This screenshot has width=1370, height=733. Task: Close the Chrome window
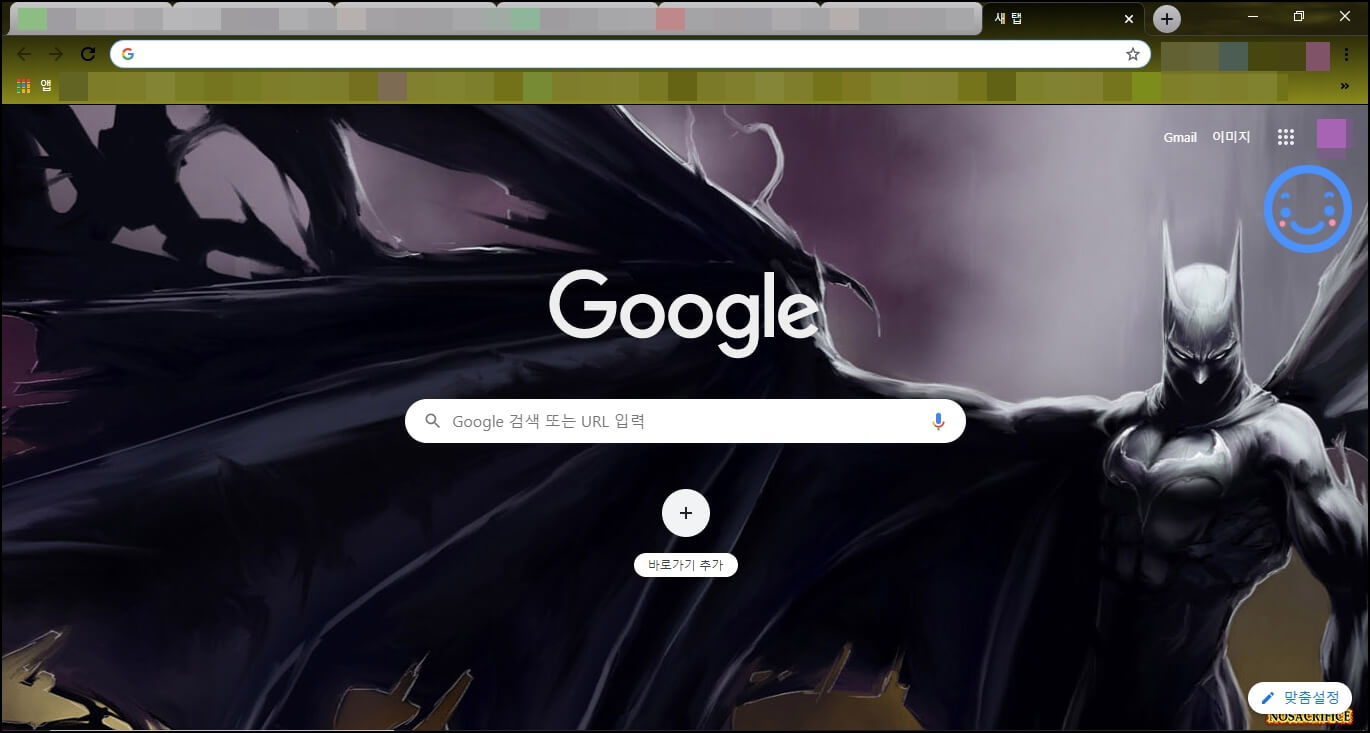click(1344, 16)
